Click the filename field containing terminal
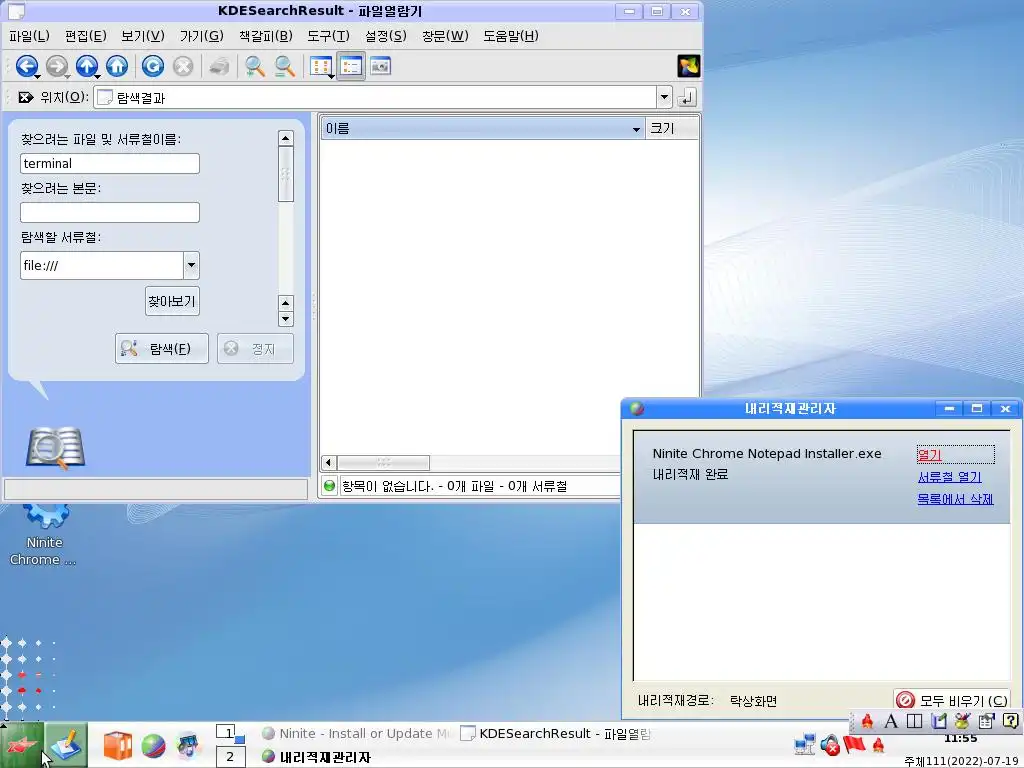 [110, 163]
